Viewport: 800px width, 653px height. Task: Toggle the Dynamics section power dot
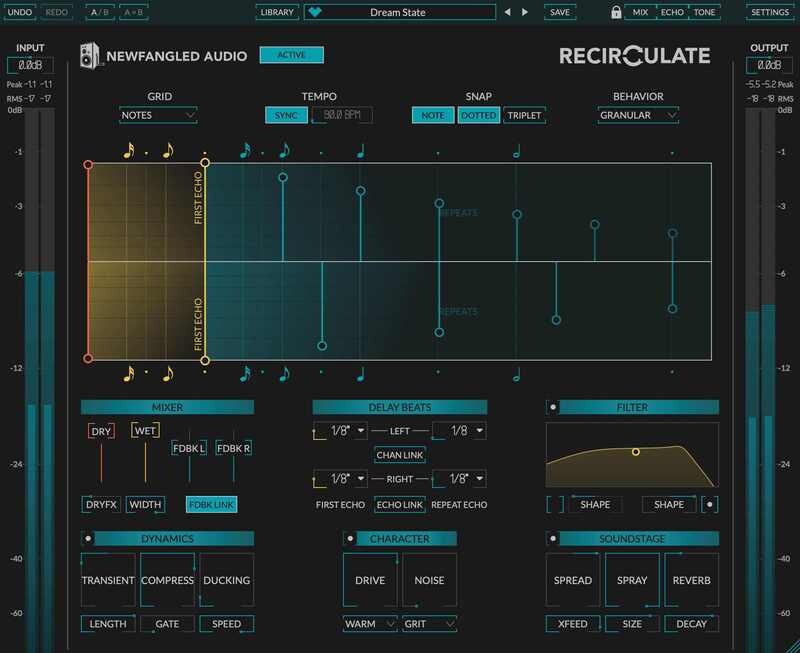[x=88, y=539]
